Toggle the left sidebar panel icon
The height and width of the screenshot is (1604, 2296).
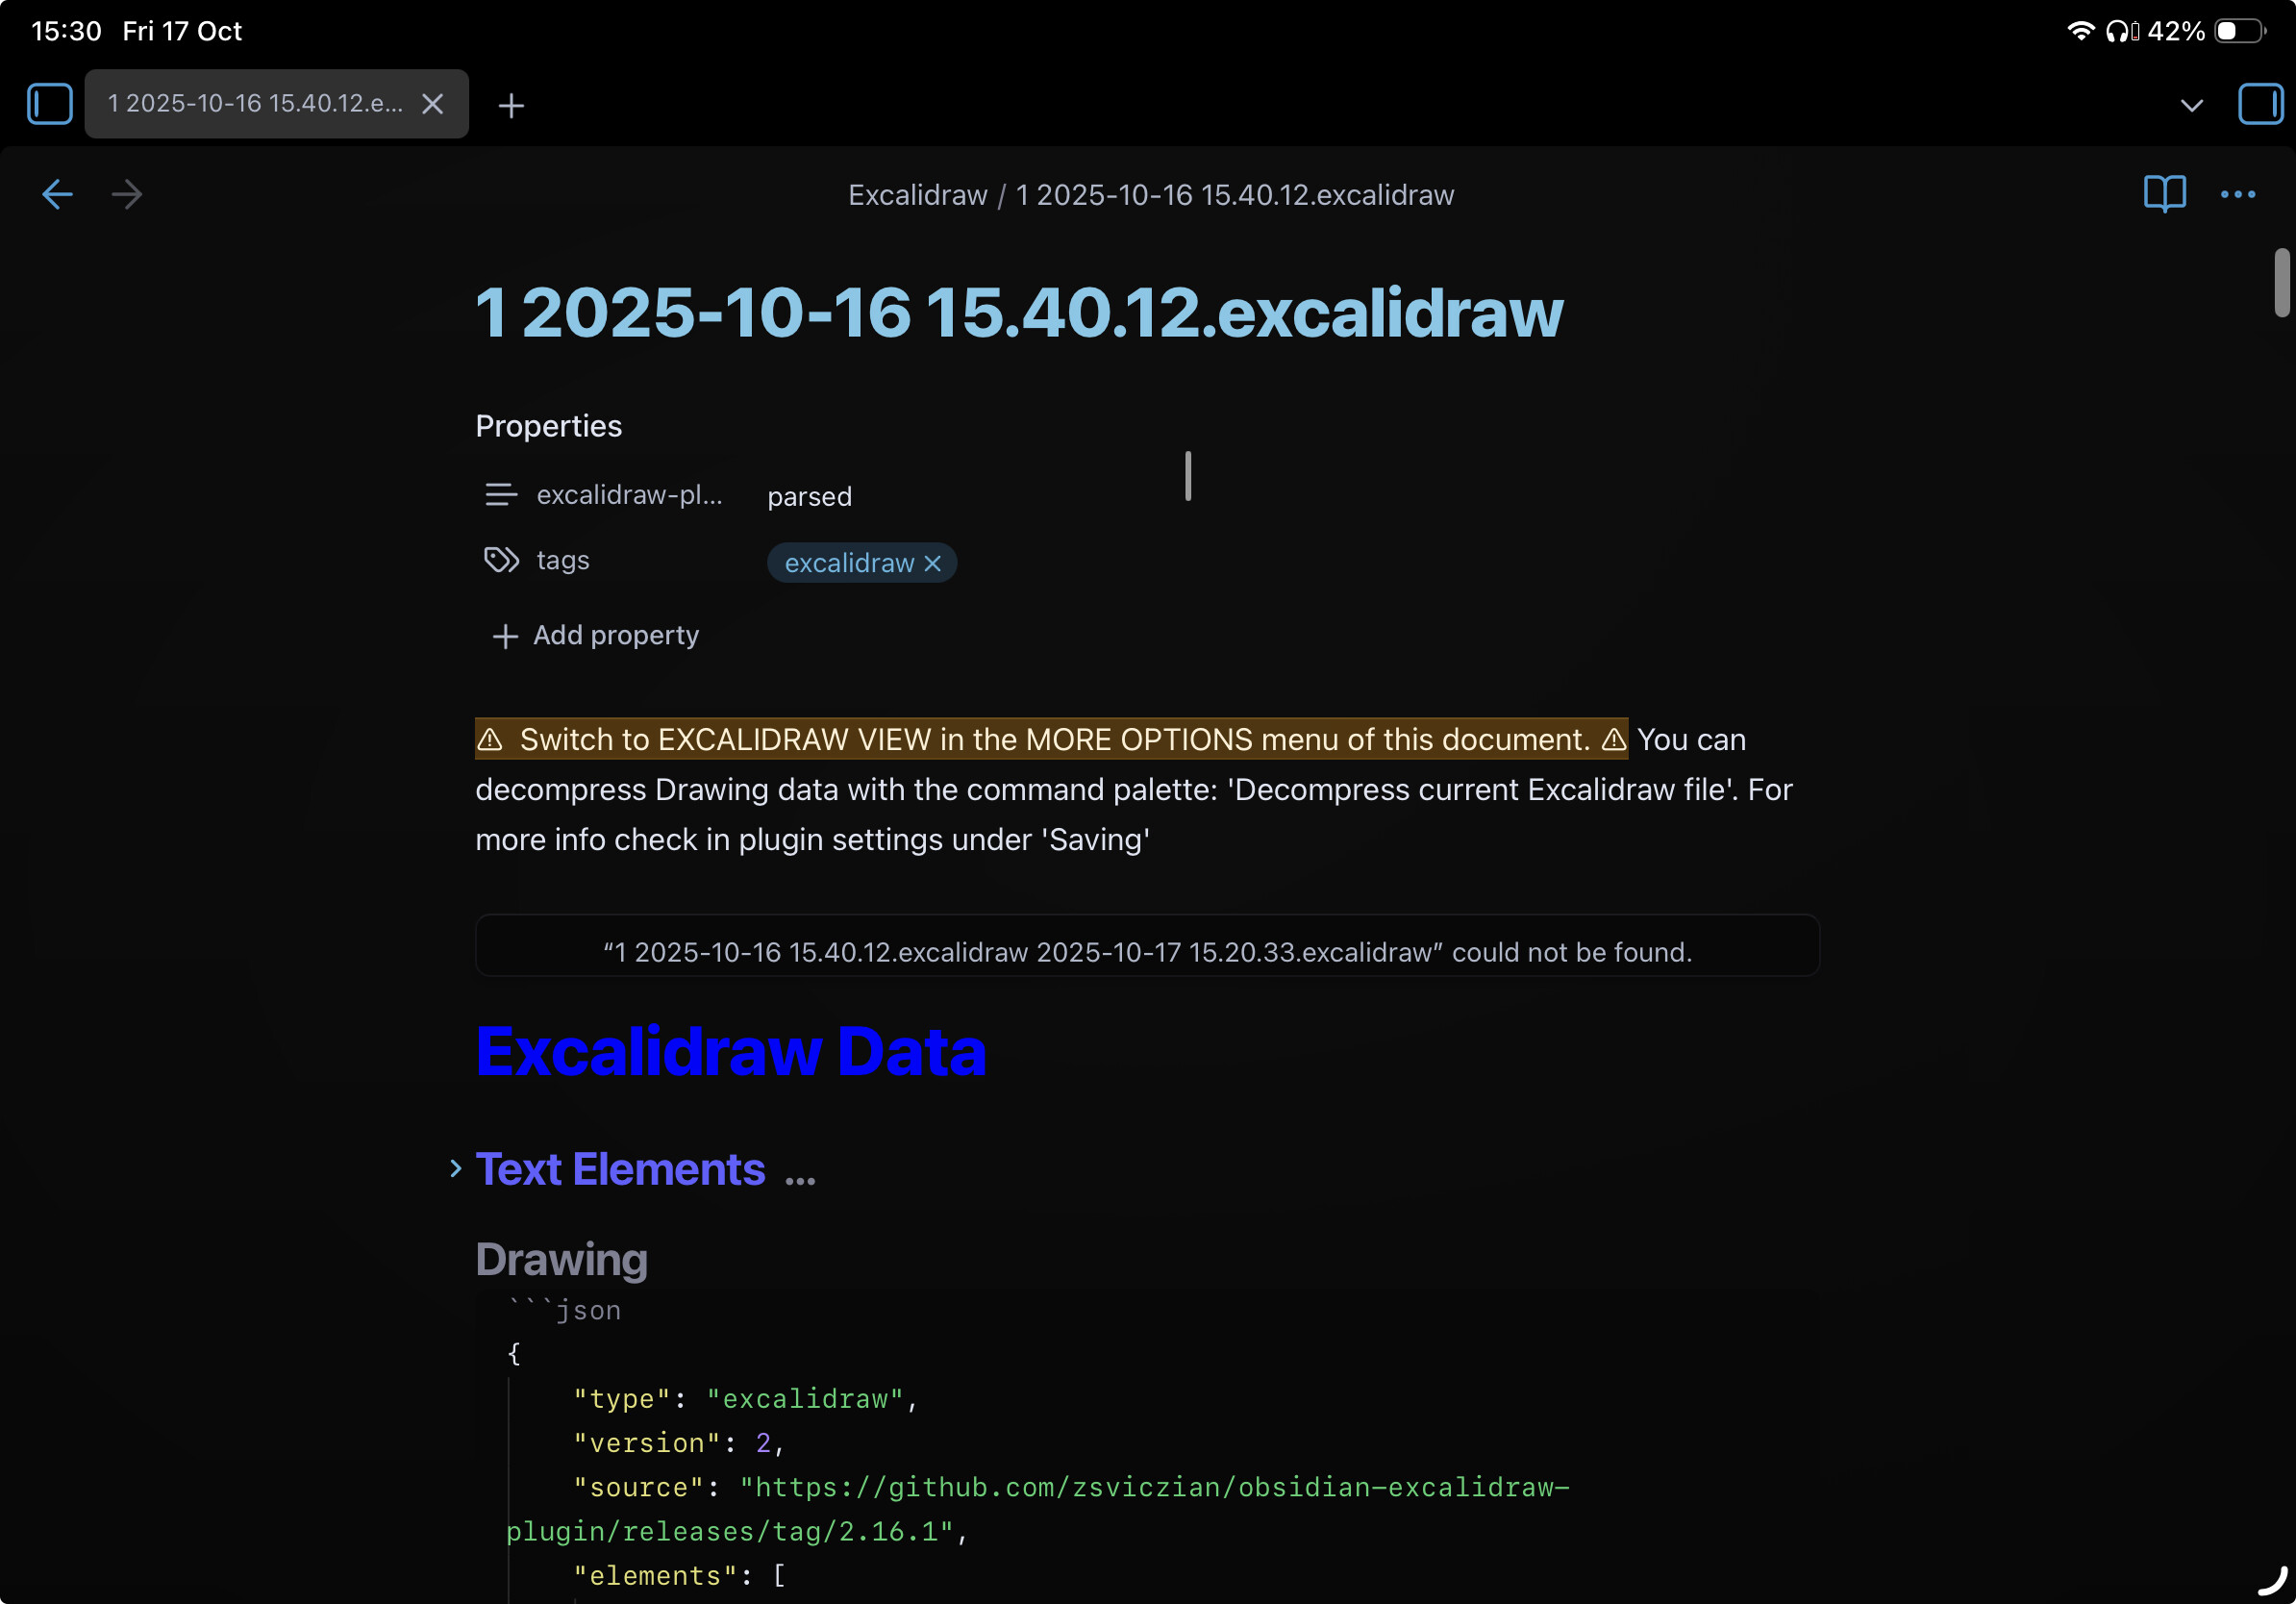click(x=49, y=104)
